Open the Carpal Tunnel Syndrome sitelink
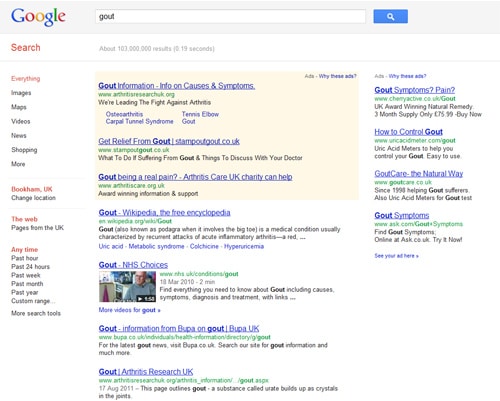Viewport: 500px width, 401px height. pyautogui.click(x=139, y=122)
